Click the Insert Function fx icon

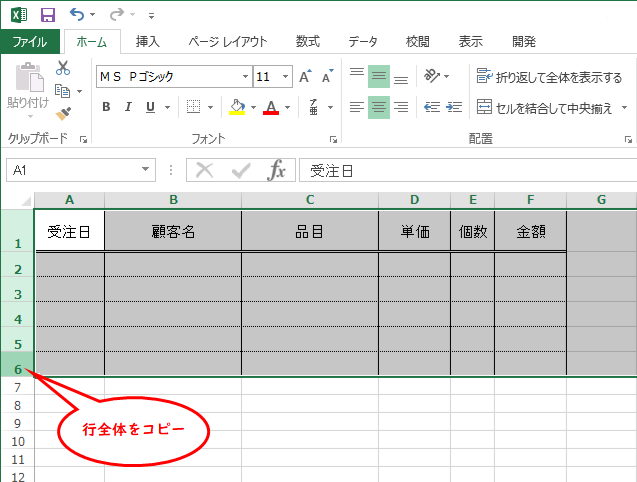click(x=276, y=170)
